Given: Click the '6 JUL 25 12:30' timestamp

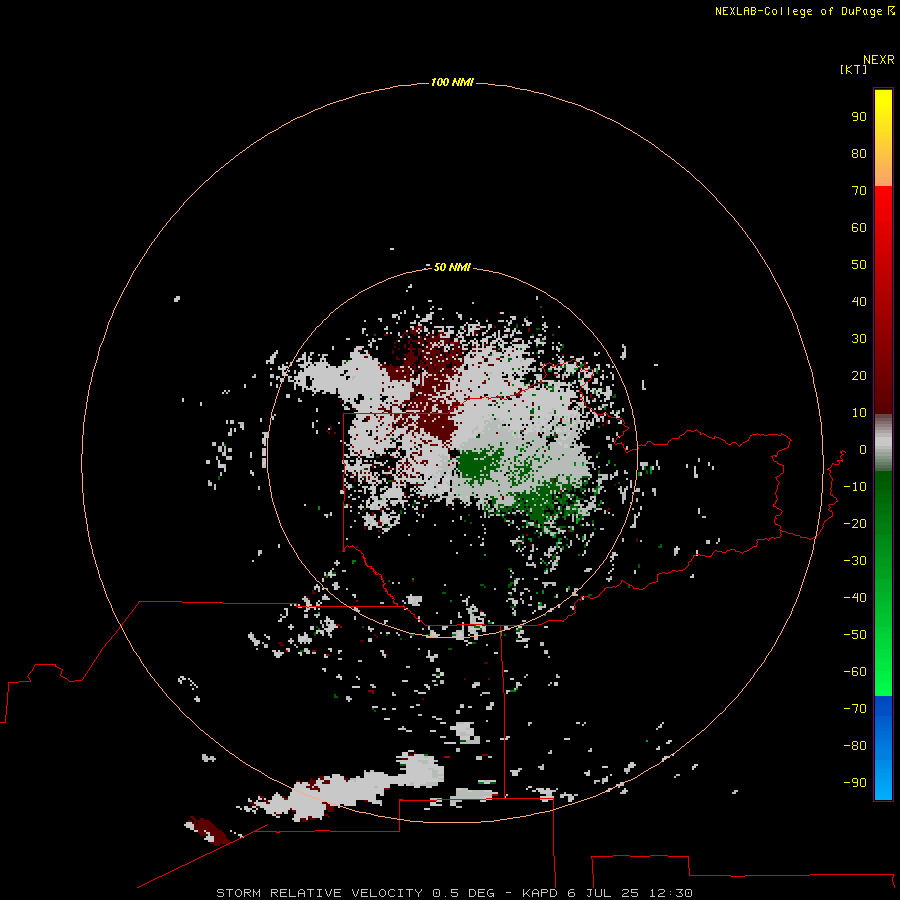Looking at the screenshot, I should click(630, 893).
